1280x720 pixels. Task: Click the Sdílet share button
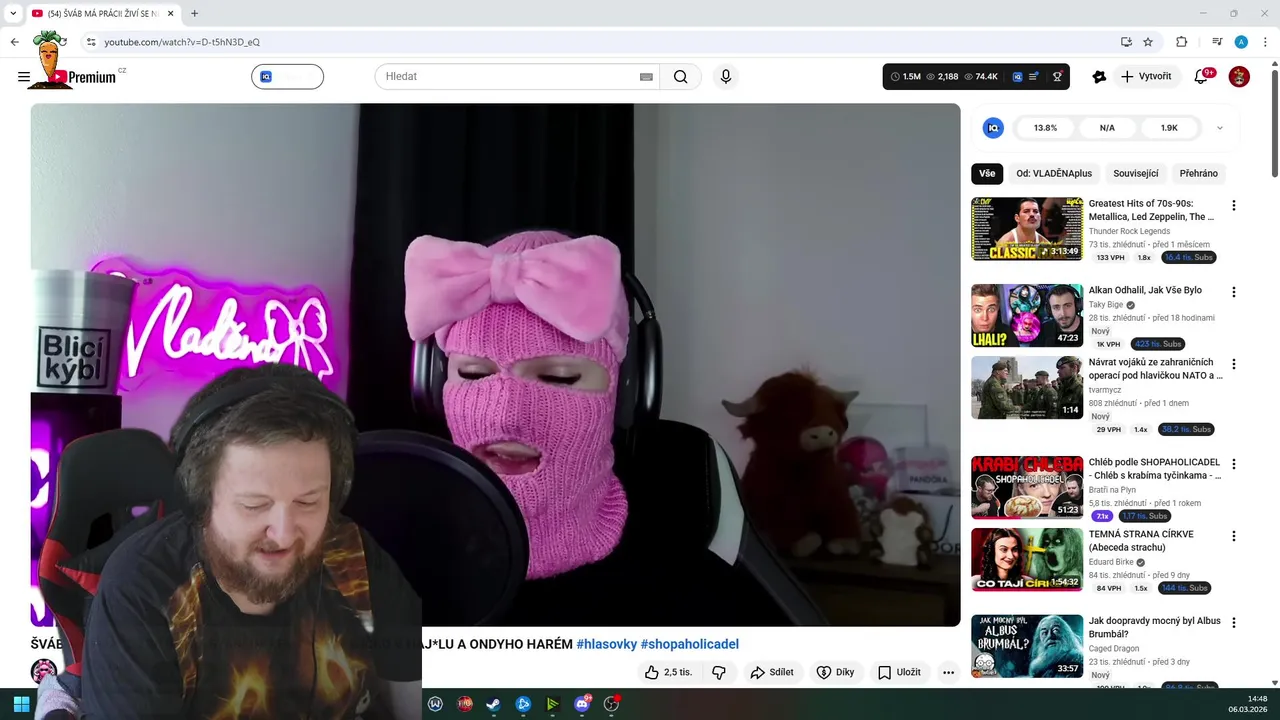[x=772, y=672]
